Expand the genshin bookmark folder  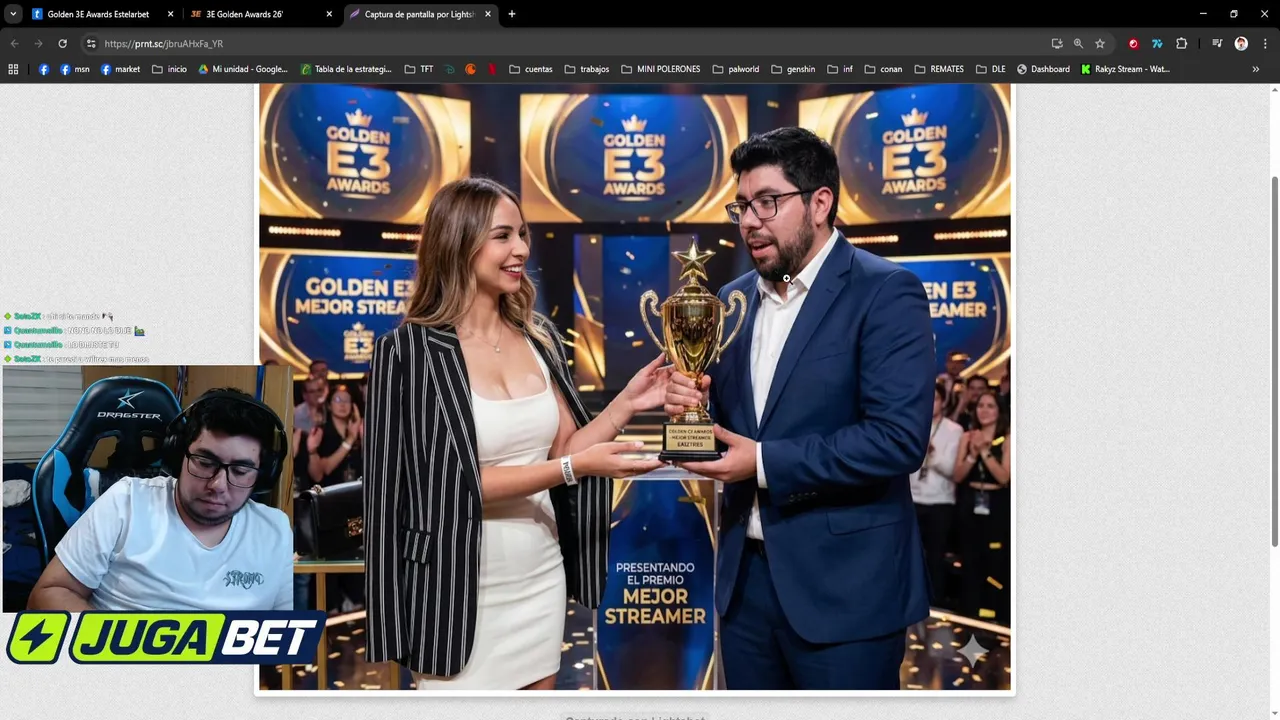[793, 69]
